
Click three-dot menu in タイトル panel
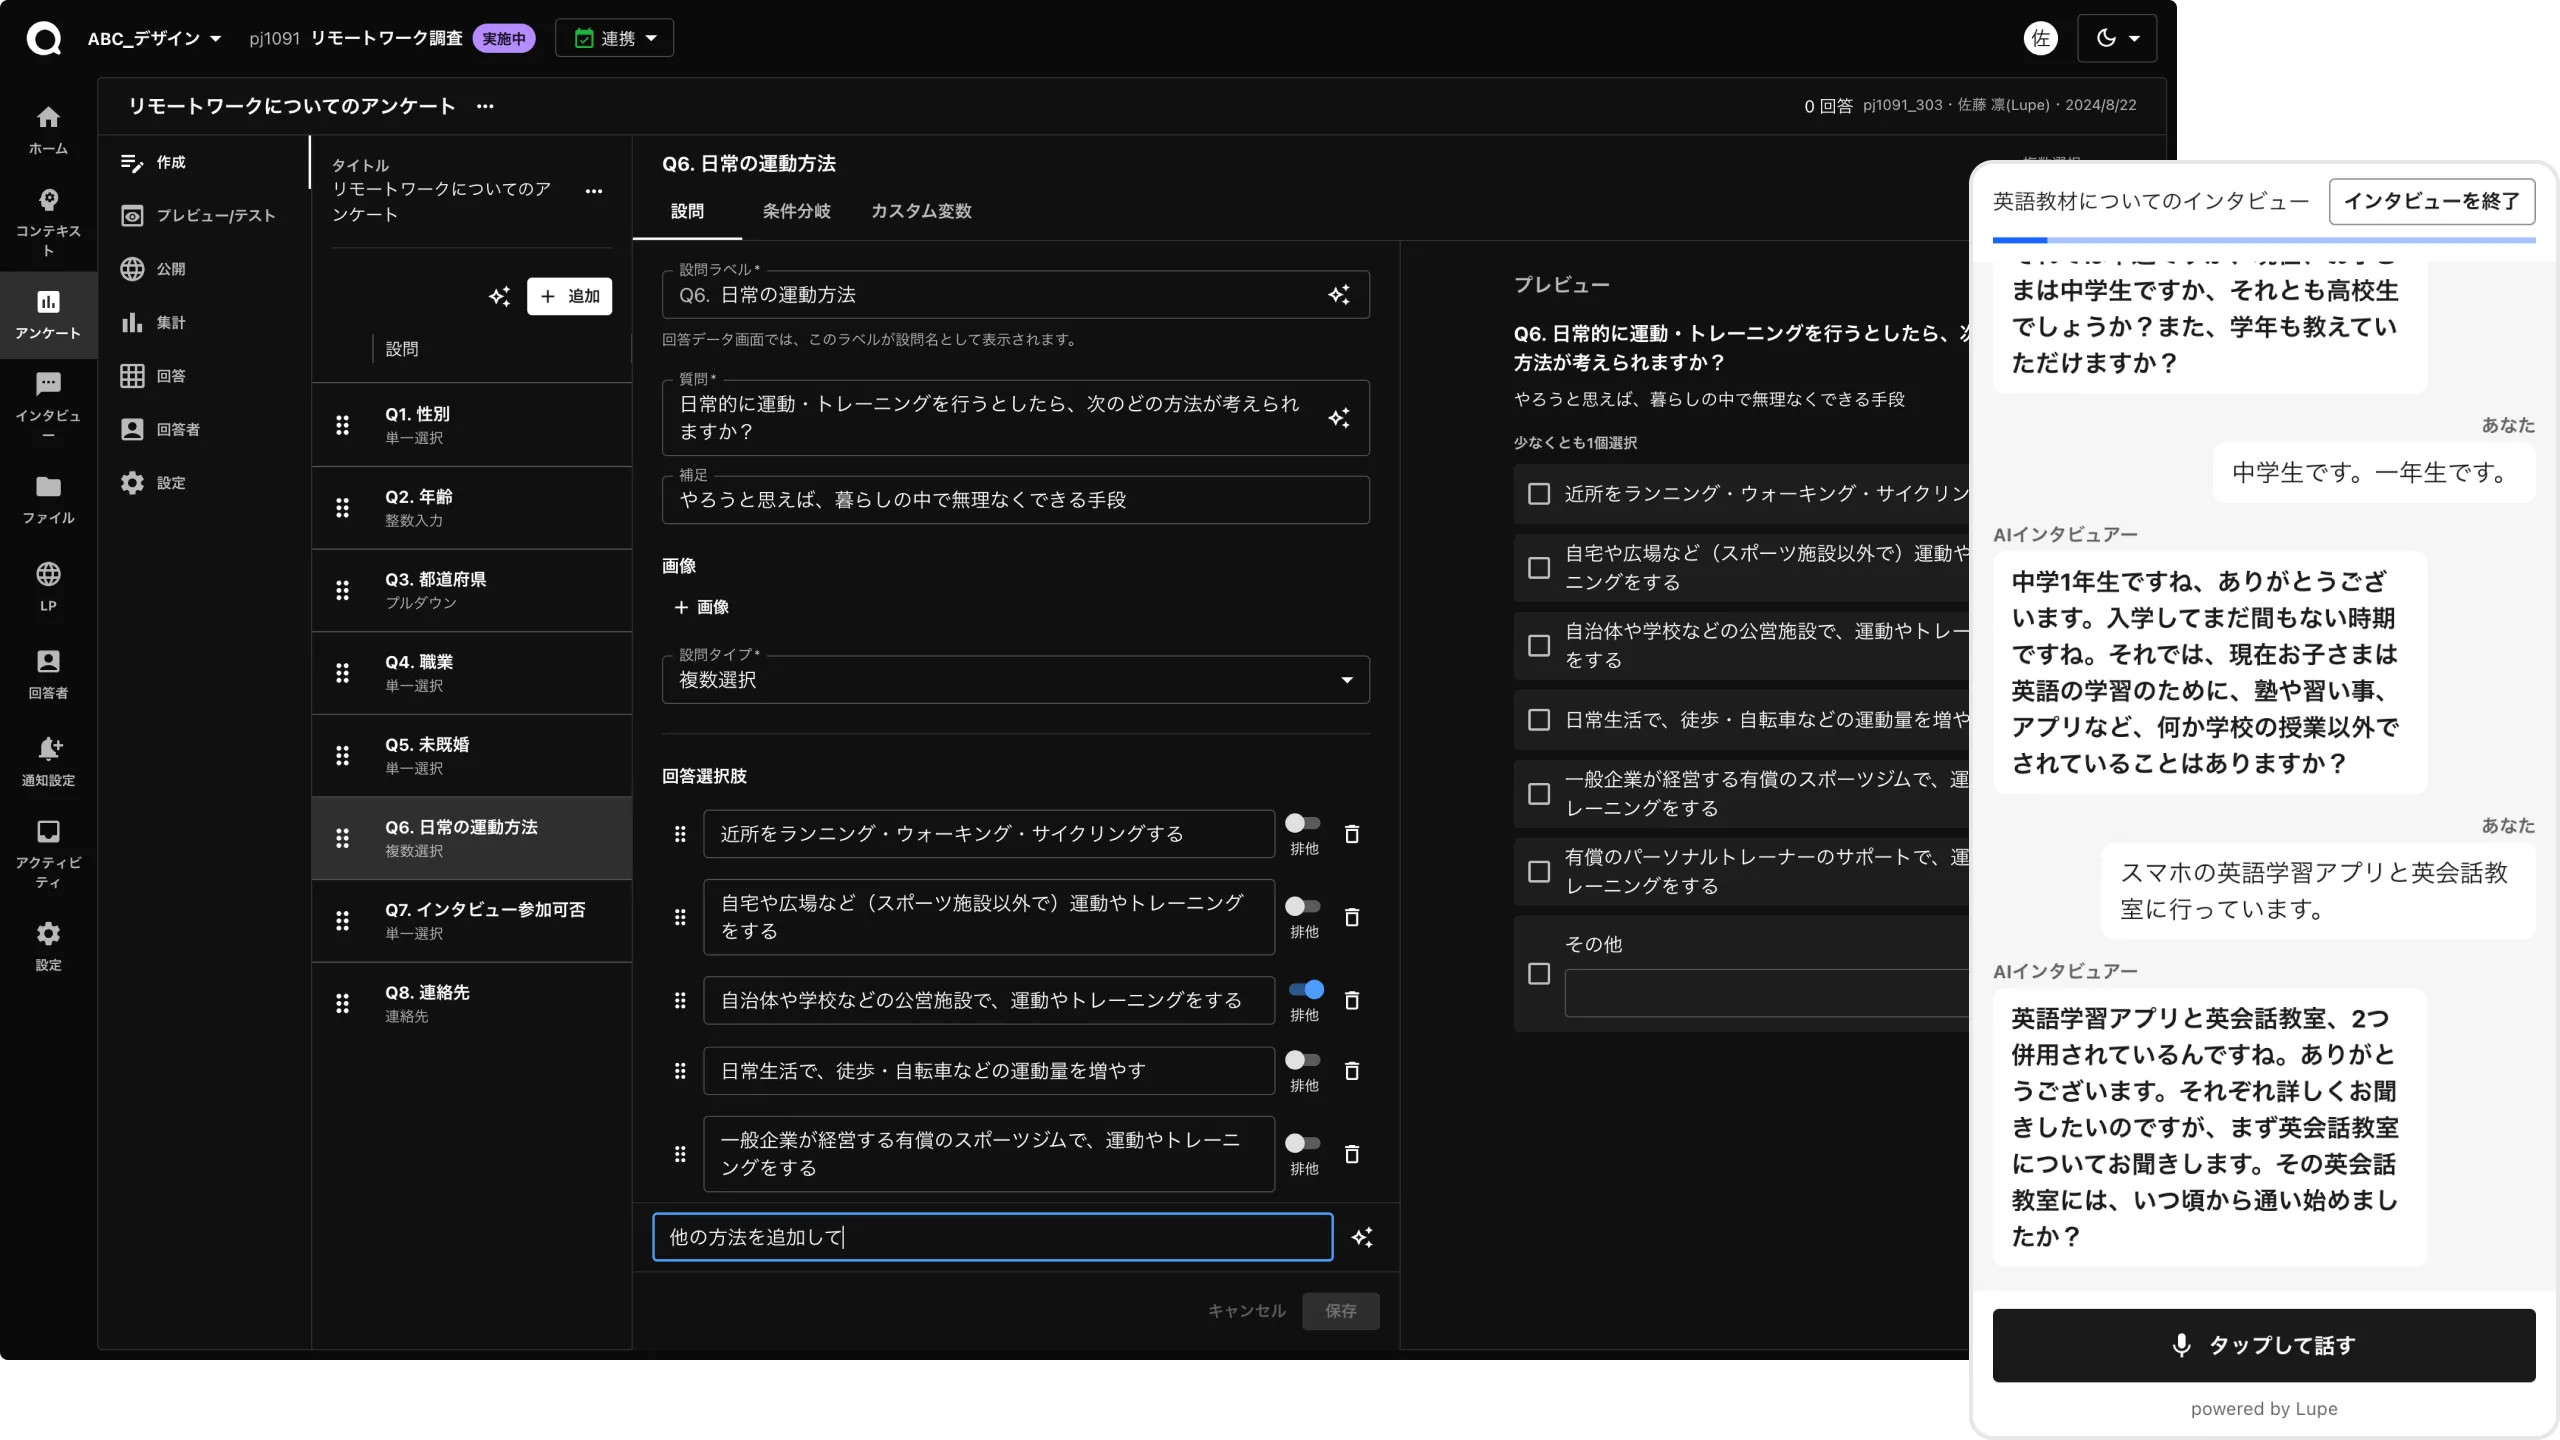[x=594, y=191]
